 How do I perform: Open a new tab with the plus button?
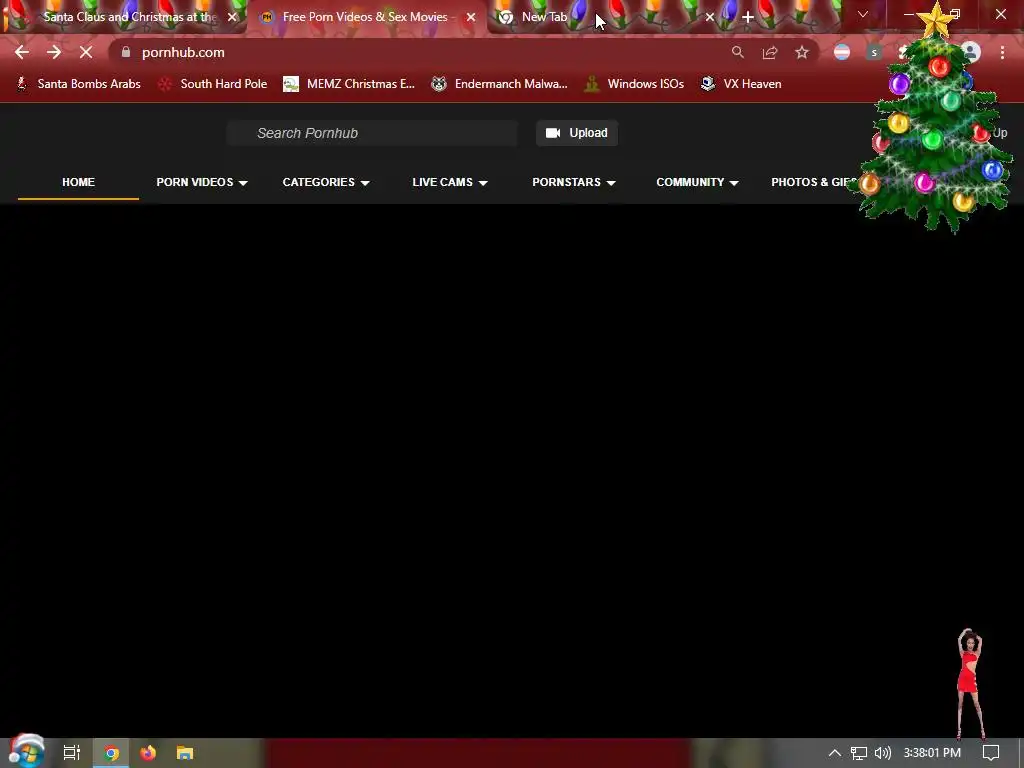[748, 17]
